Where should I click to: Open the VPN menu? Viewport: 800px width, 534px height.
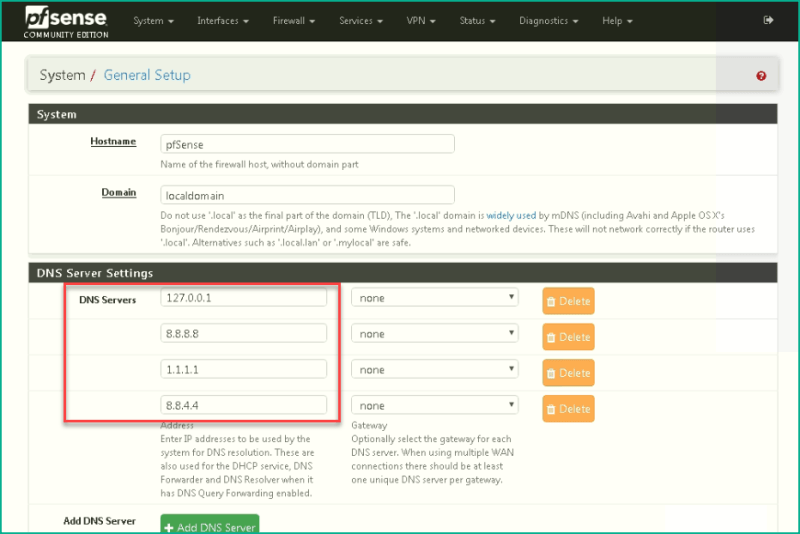coord(420,21)
